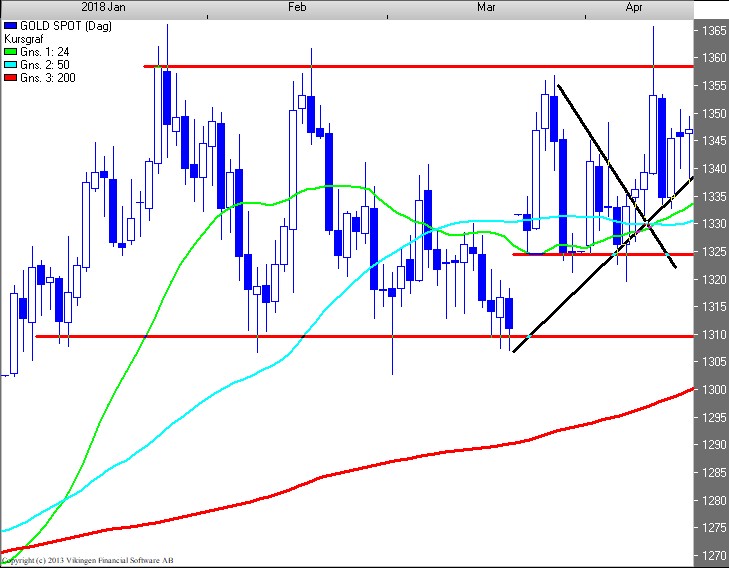Click the 1300 price axis value
The image size is (729, 568).
(714, 390)
